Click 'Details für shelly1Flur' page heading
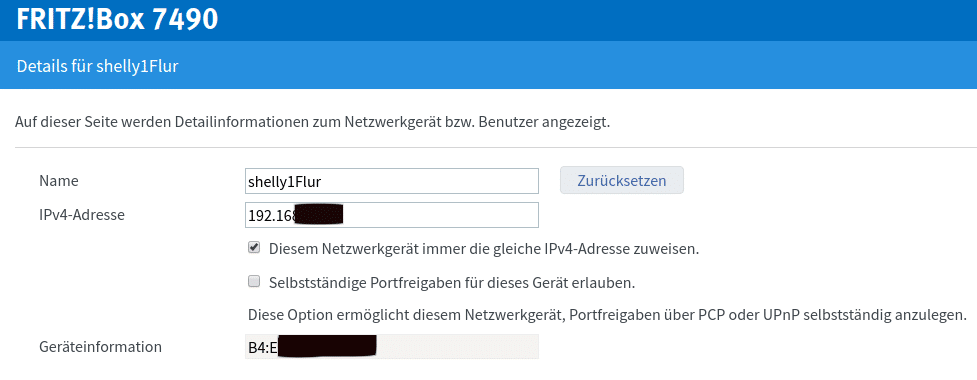 click(98, 66)
